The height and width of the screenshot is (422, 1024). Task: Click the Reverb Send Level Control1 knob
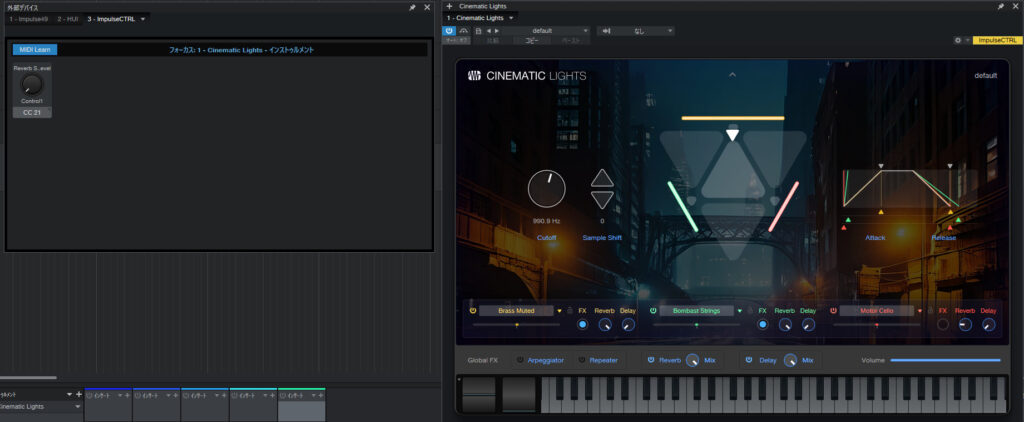coord(32,86)
